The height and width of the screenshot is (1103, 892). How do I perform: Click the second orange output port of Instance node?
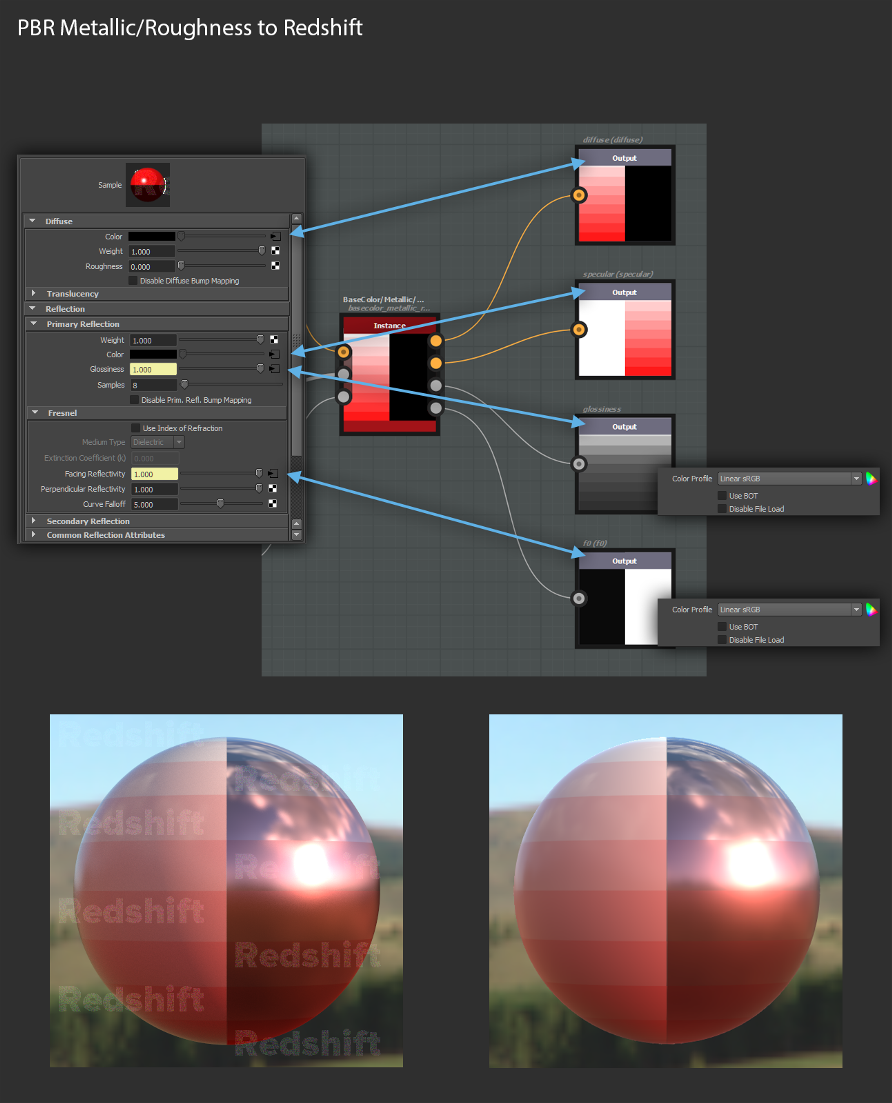(x=436, y=363)
